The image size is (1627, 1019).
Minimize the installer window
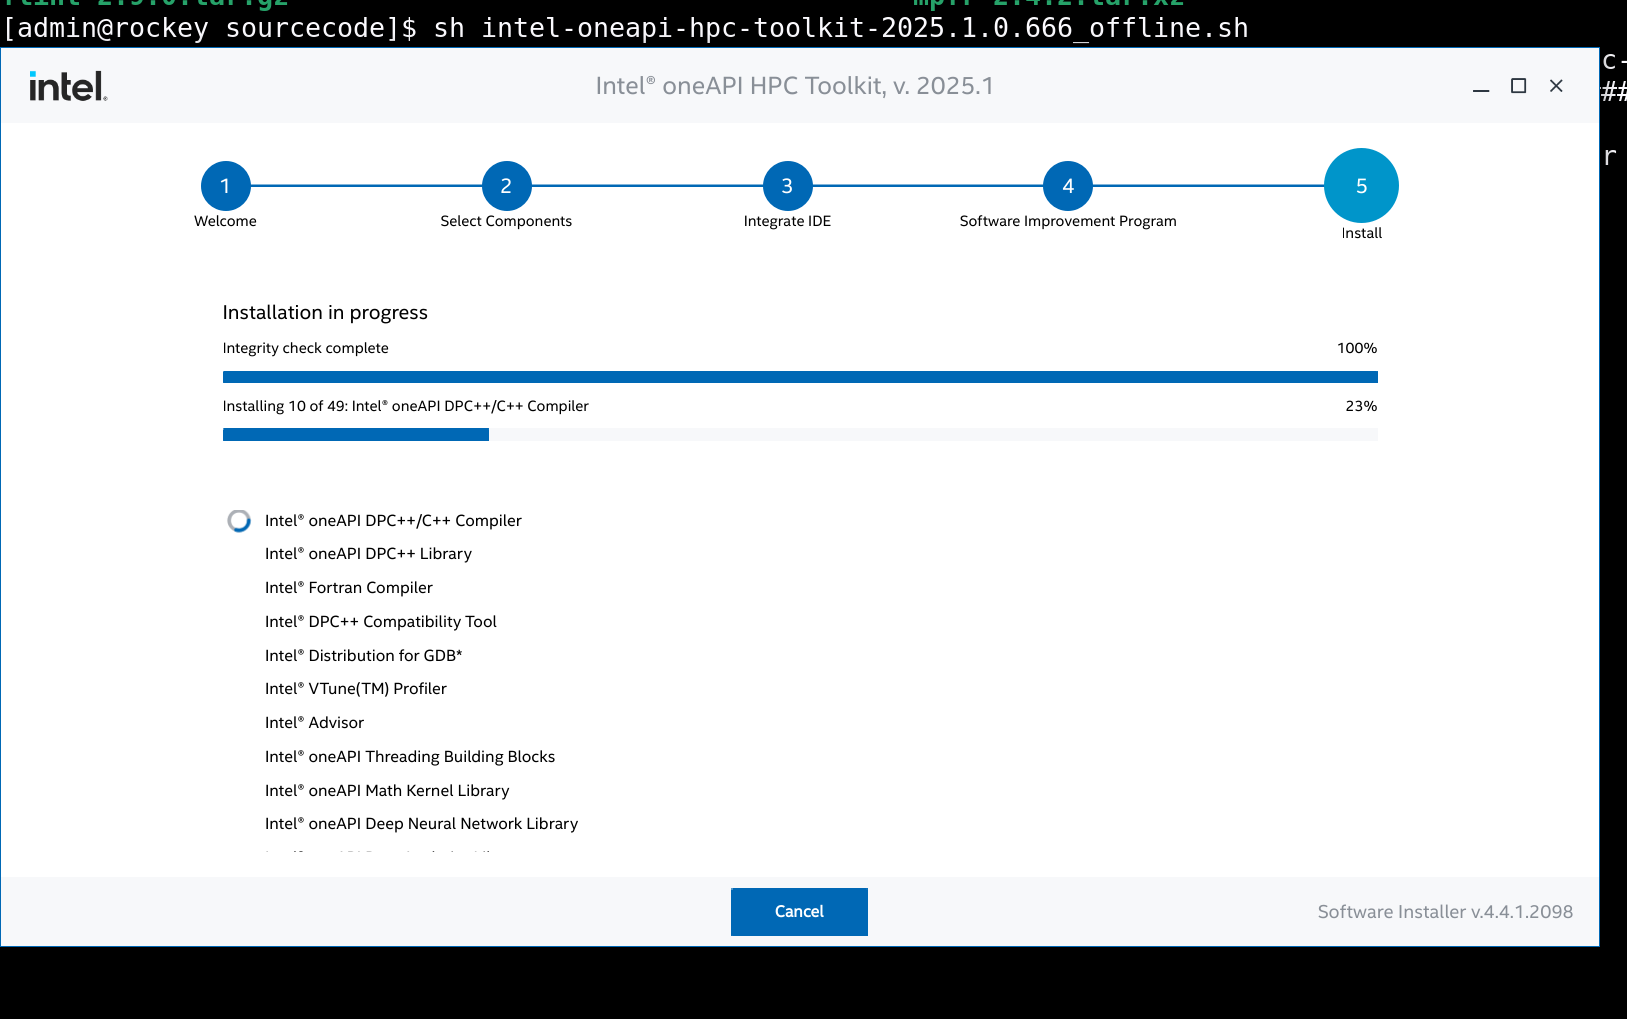[x=1481, y=87]
